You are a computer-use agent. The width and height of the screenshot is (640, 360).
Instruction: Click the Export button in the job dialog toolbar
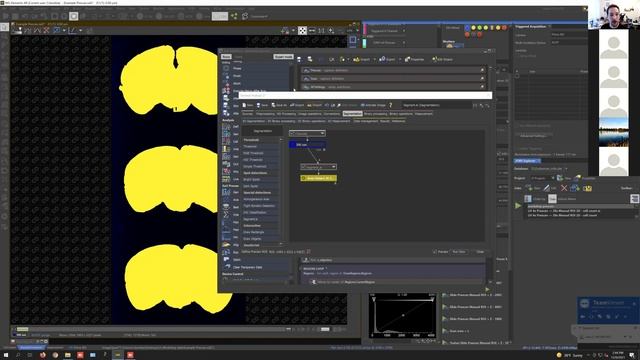[387, 60]
